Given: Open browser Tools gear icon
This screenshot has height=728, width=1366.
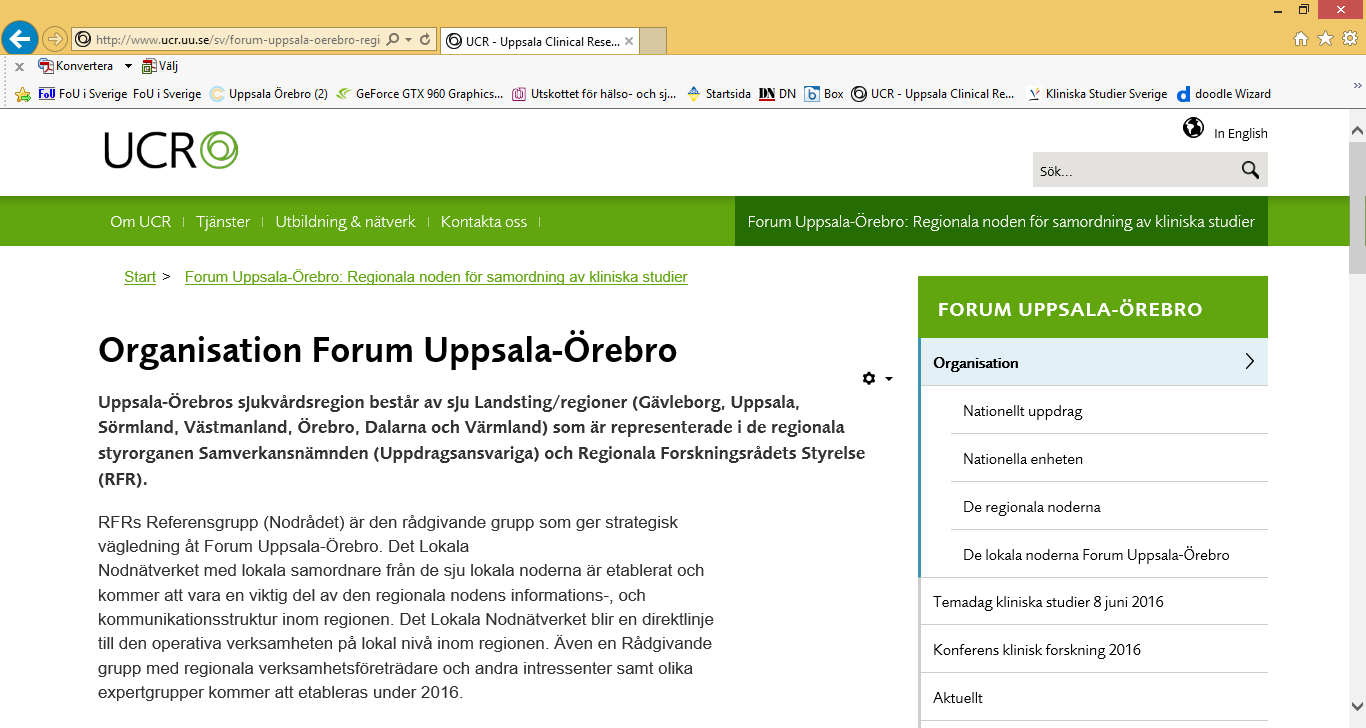Looking at the screenshot, I should pos(1349,39).
